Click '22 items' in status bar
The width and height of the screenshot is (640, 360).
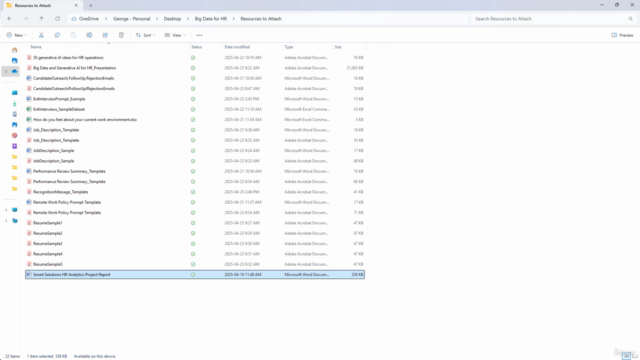coord(13,356)
